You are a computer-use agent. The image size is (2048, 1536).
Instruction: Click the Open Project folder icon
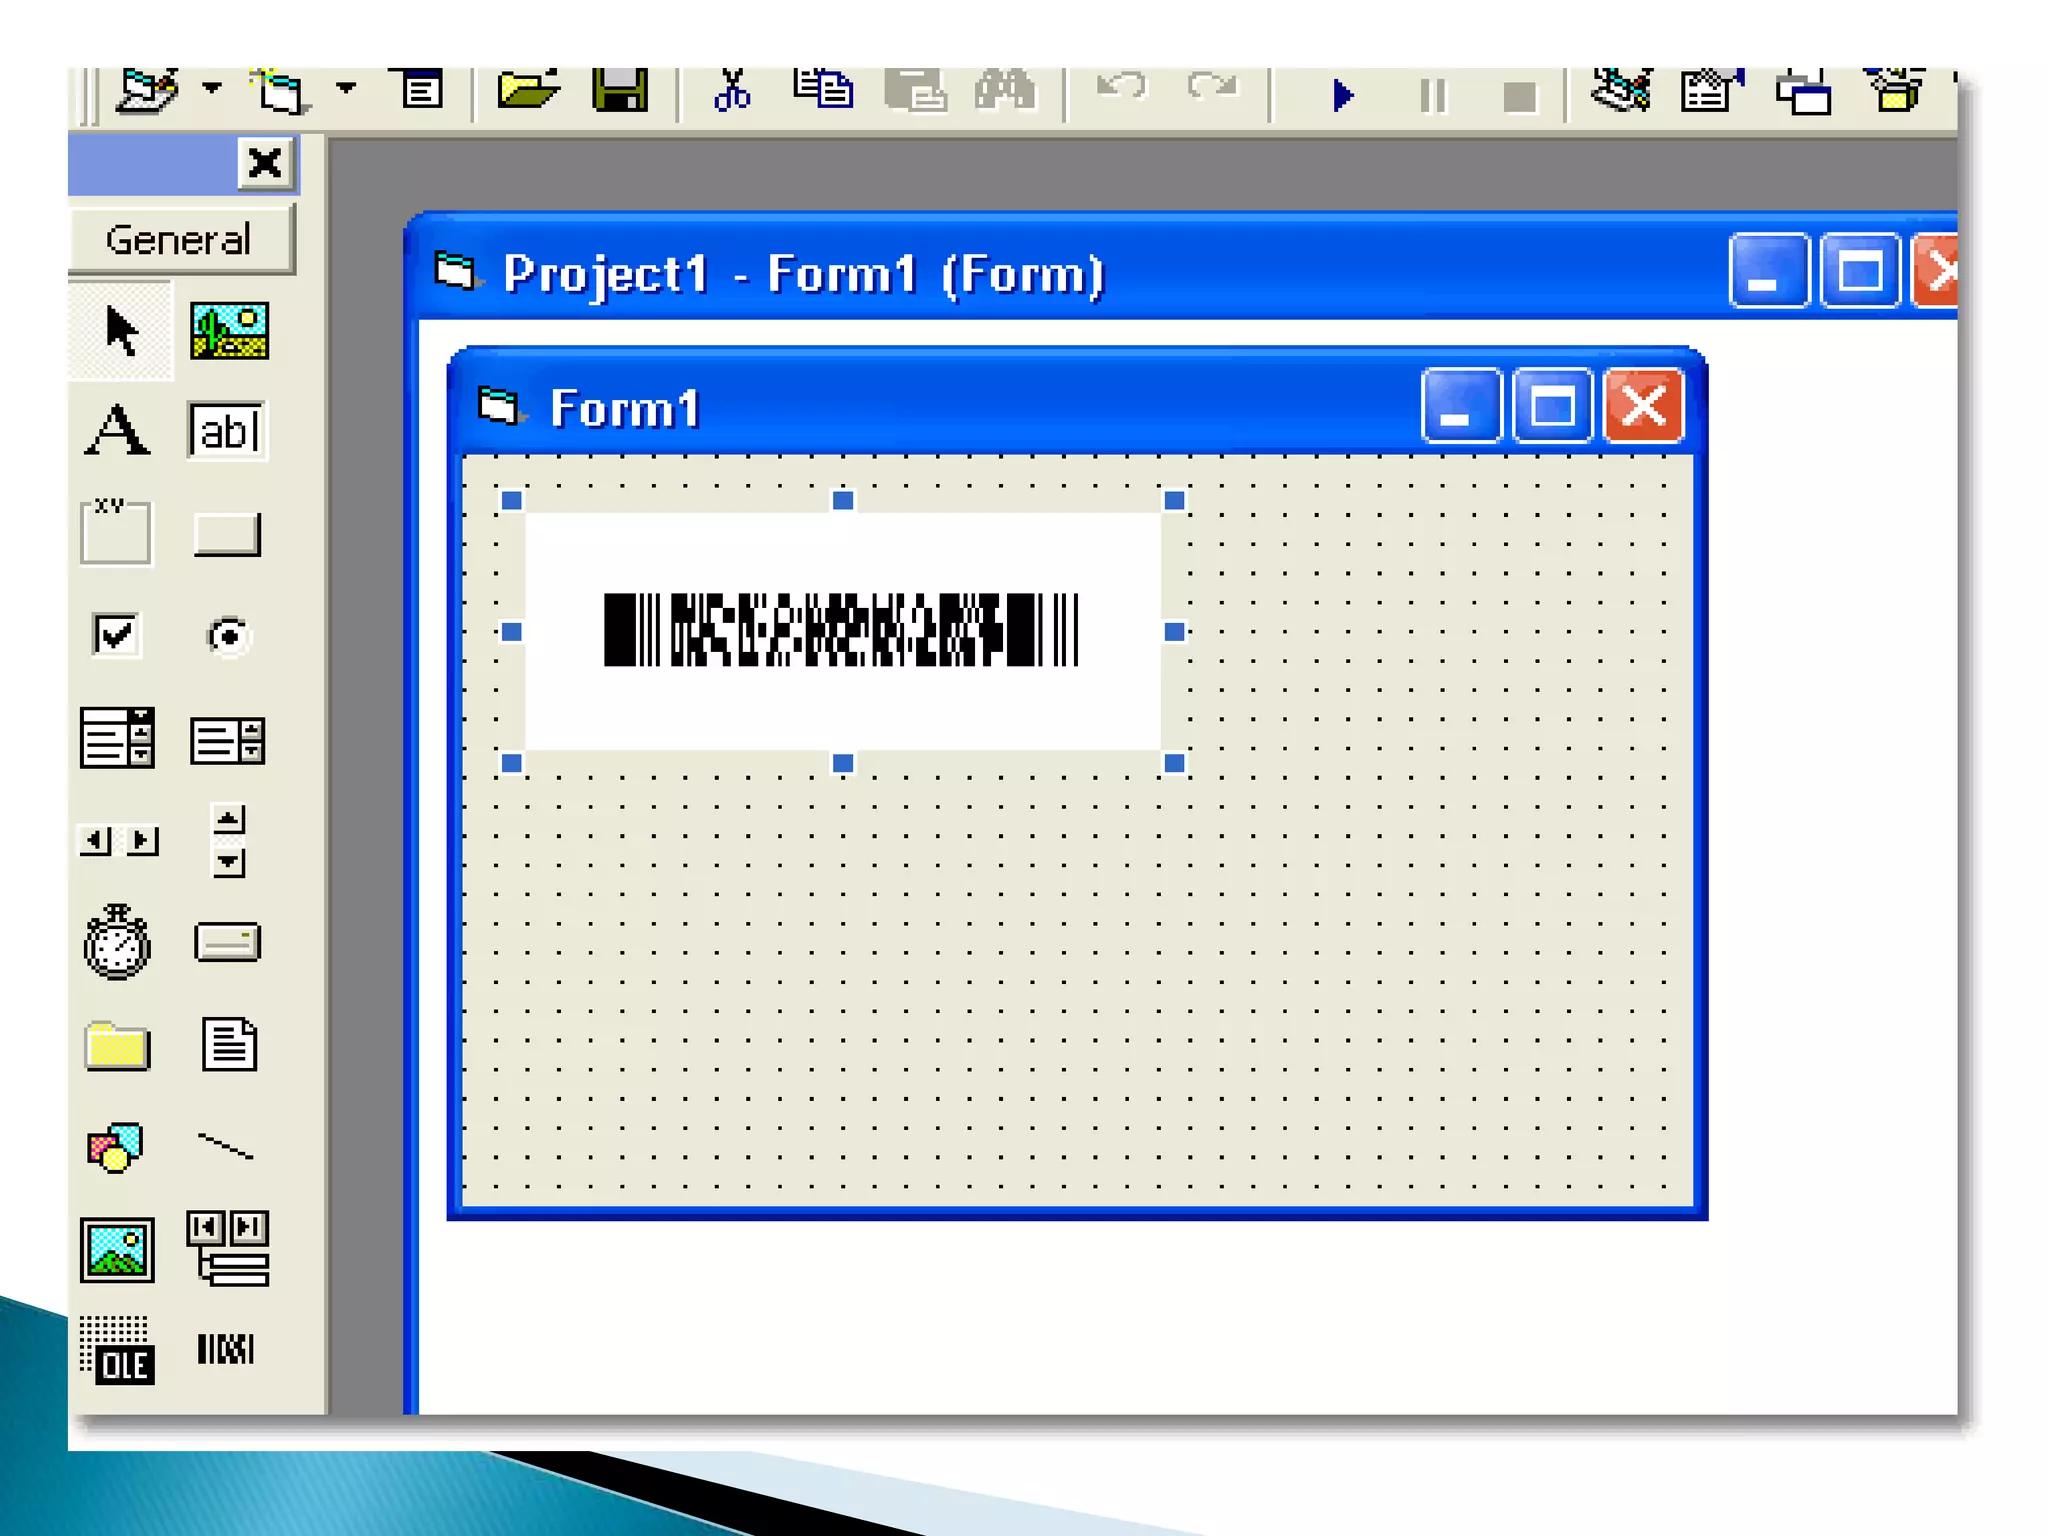[528, 90]
